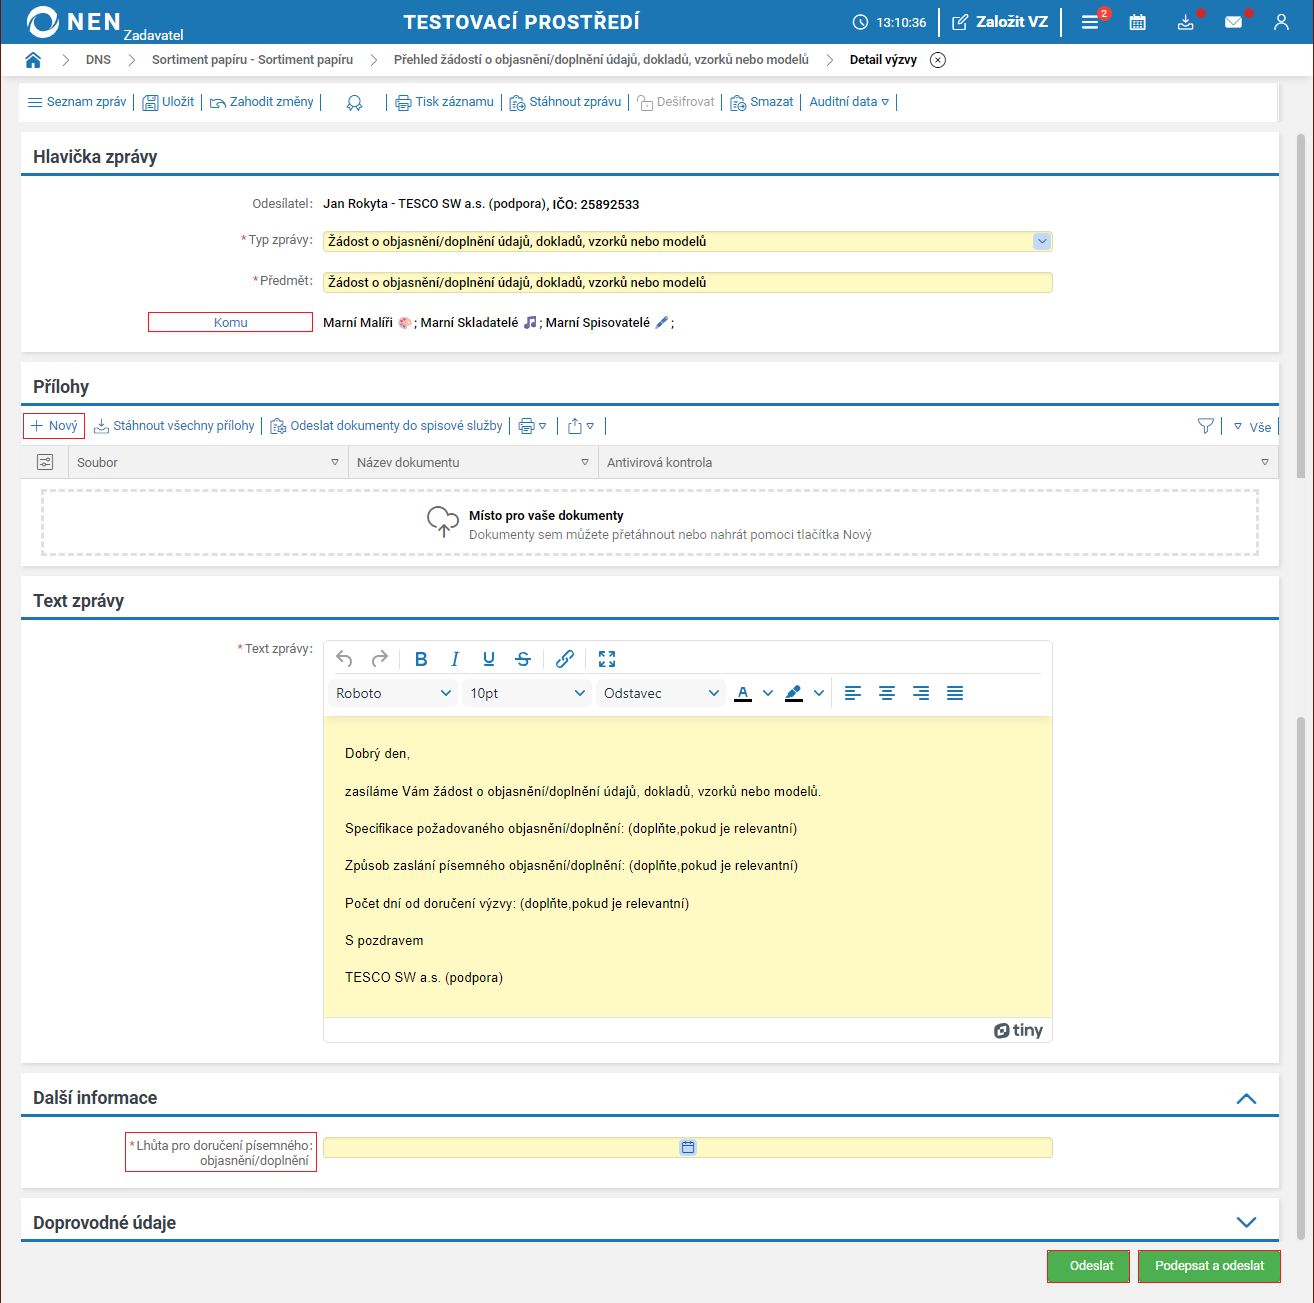Screen dimensions: 1314x1303
Task: Close the Detail výzvy breadcrumb tab
Action: coord(938,60)
